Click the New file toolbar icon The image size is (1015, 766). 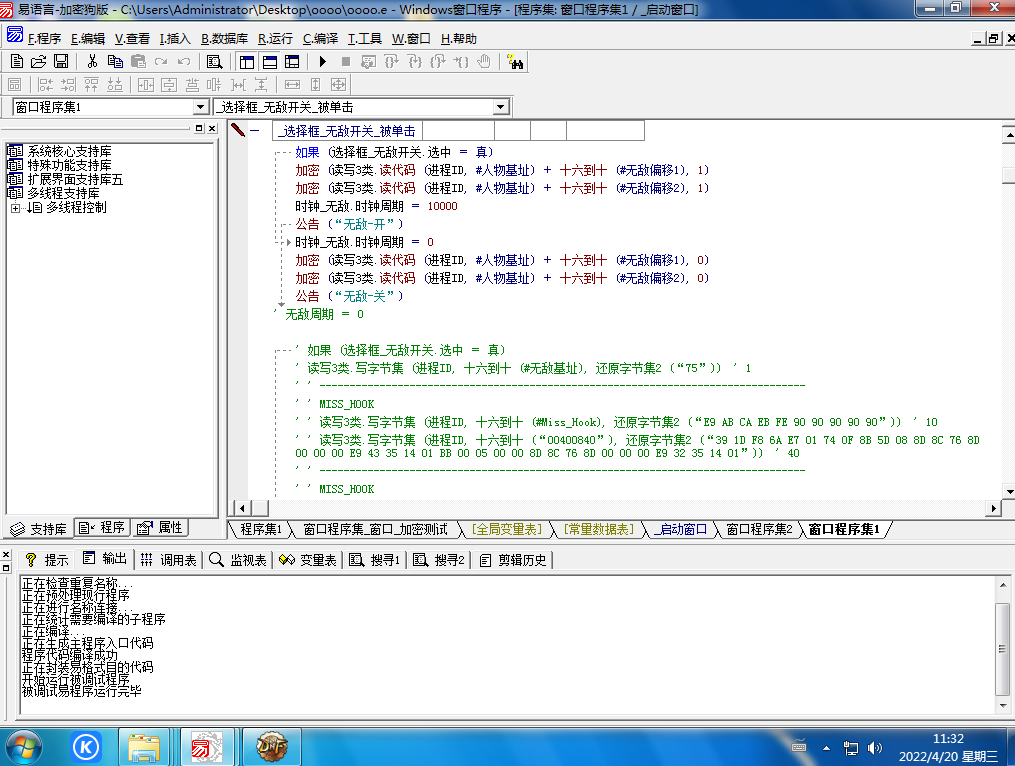(x=15, y=62)
